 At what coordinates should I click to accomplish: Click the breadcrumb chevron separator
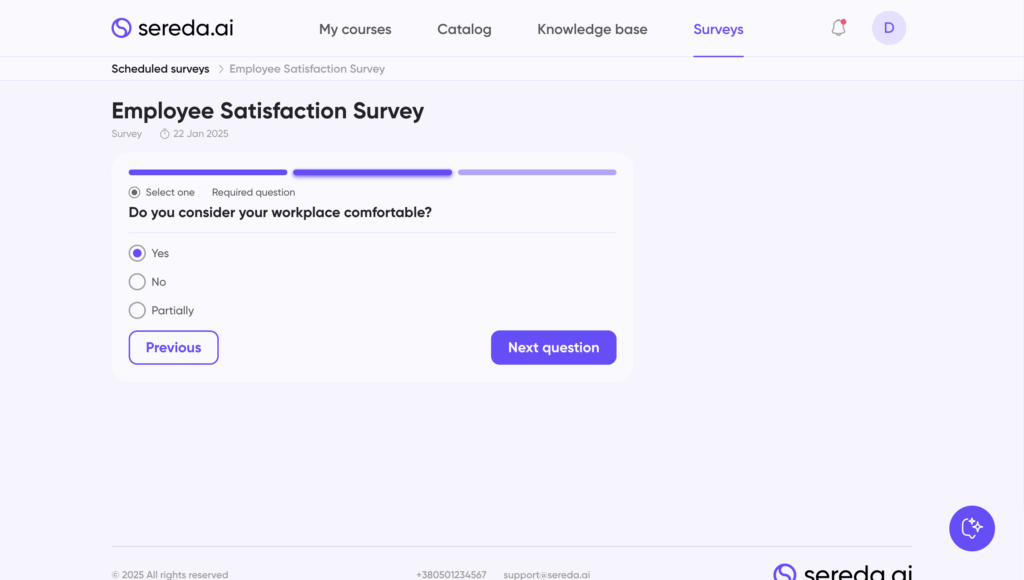tap(220, 69)
